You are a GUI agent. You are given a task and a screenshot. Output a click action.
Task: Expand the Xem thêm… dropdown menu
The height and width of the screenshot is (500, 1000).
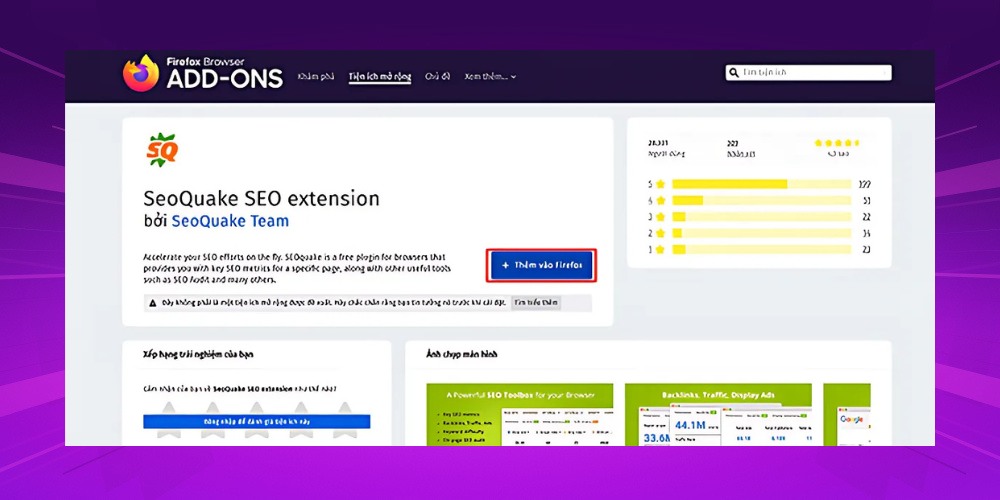[490, 77]
